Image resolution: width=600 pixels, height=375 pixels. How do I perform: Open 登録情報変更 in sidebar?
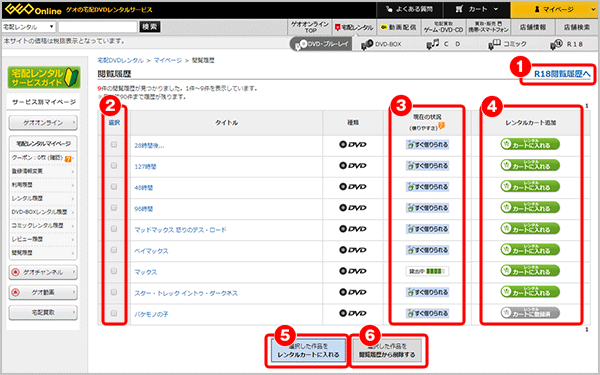pyautogui.click(x=42, y=171)
